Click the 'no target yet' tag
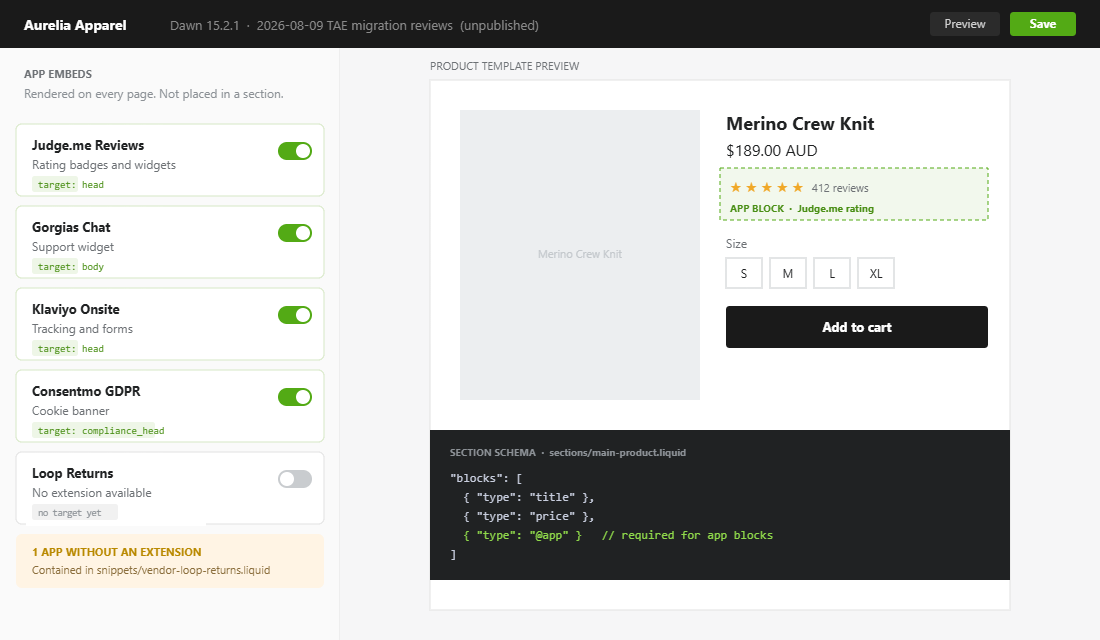Viewport: 1100px width, 640px height. [x=74, y=513]
